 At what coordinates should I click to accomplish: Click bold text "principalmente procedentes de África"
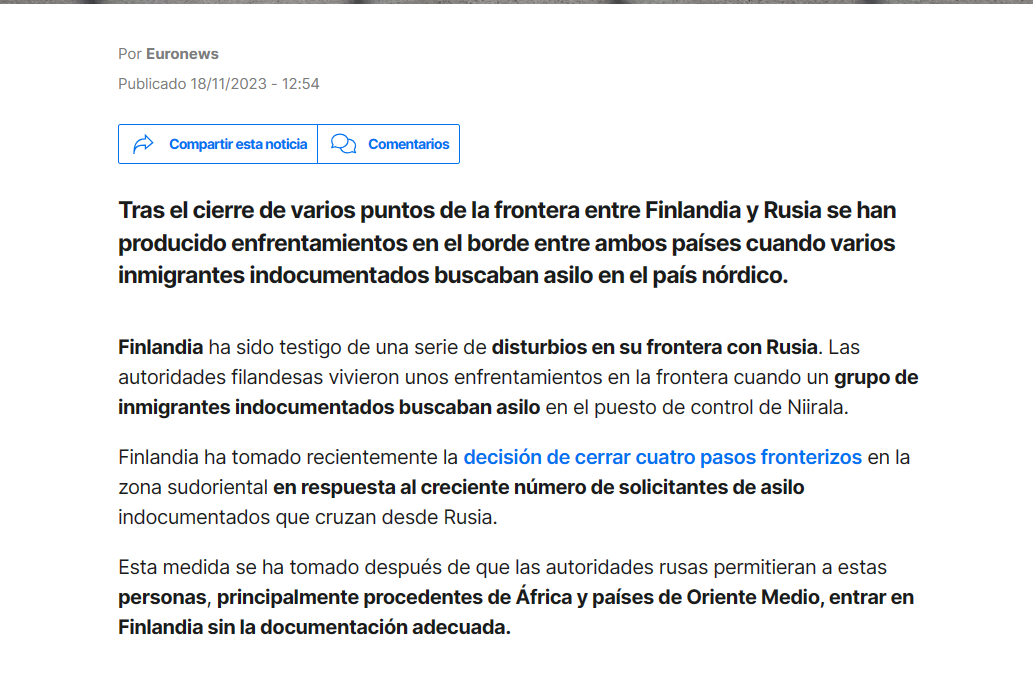point(395,597)
